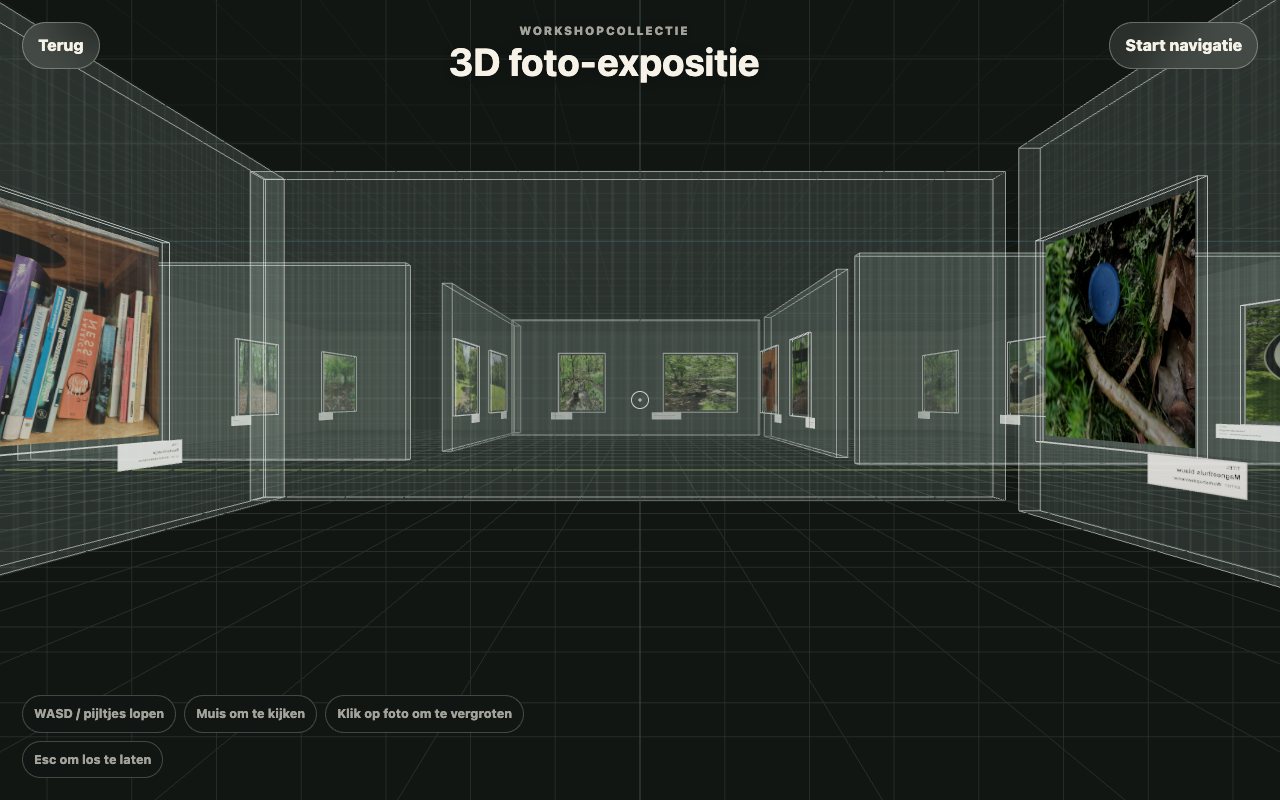The image size is (1280, 800).
Task: Click the 'WORKSHOPCOLLECTIE' label
Action: pos(604,31)
